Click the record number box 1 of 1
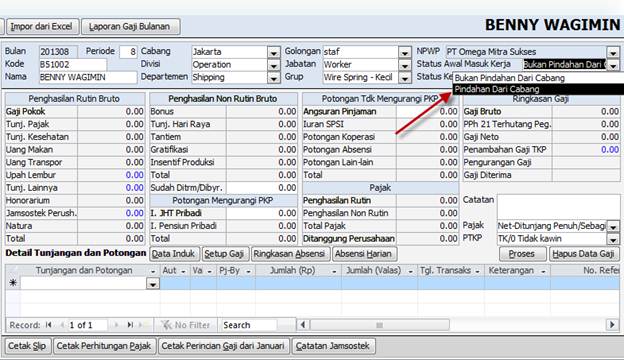624x360 pixels. click(87, 325)
